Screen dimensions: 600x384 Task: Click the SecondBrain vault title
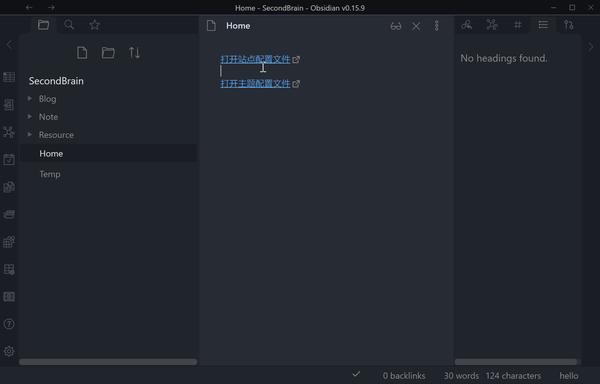(x=56, y=81)
